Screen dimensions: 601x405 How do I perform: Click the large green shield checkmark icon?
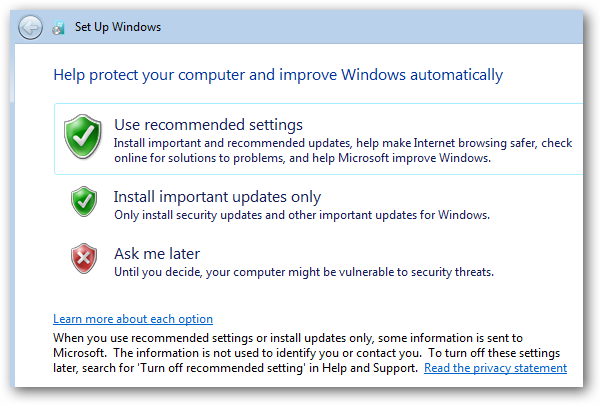click(x=83, y=136)
